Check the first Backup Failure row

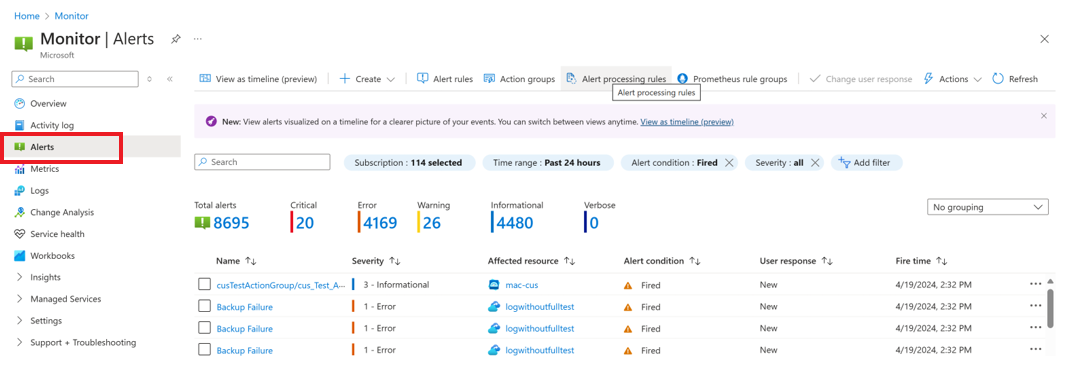point(204,307)
